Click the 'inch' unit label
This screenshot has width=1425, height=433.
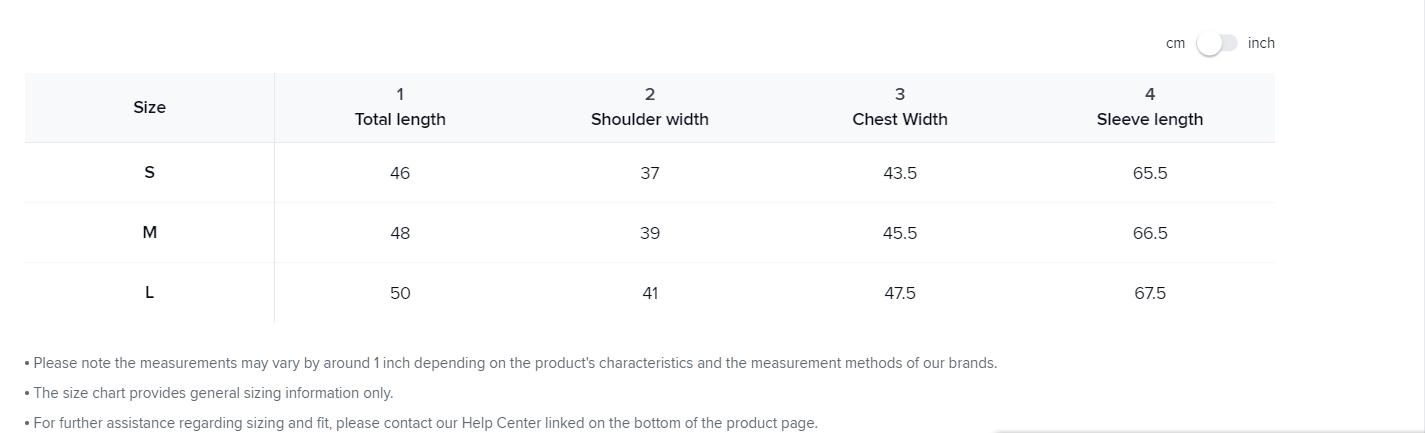point(1261,43)
